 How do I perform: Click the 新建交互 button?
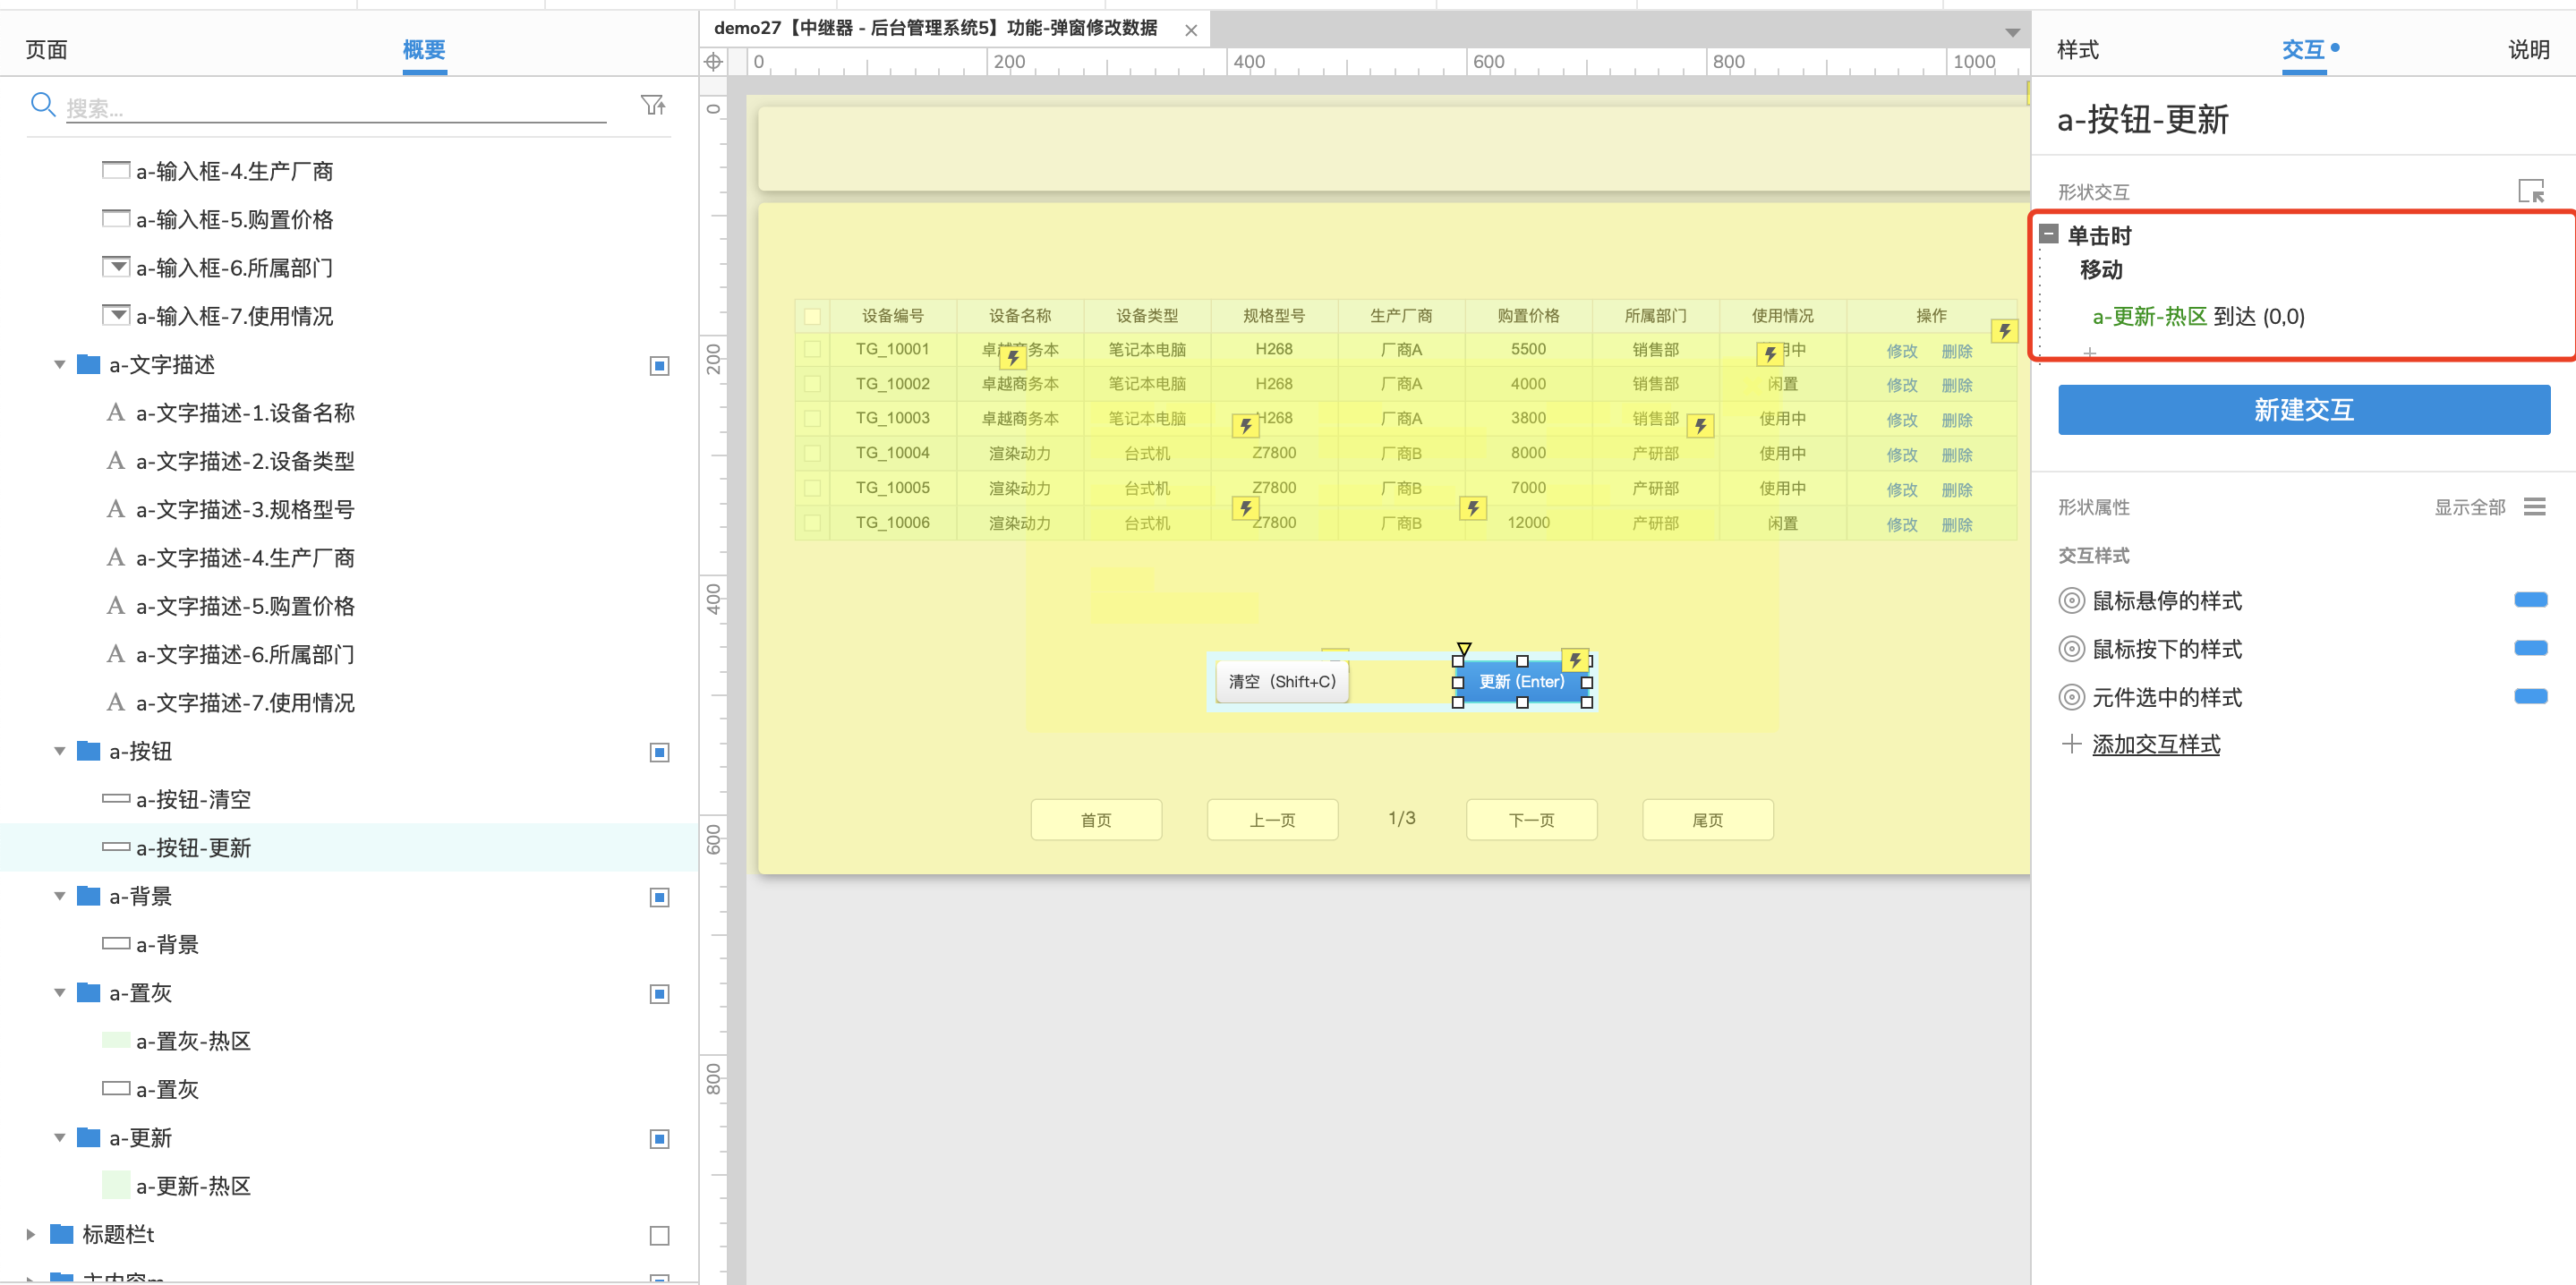pos(2303,410)
